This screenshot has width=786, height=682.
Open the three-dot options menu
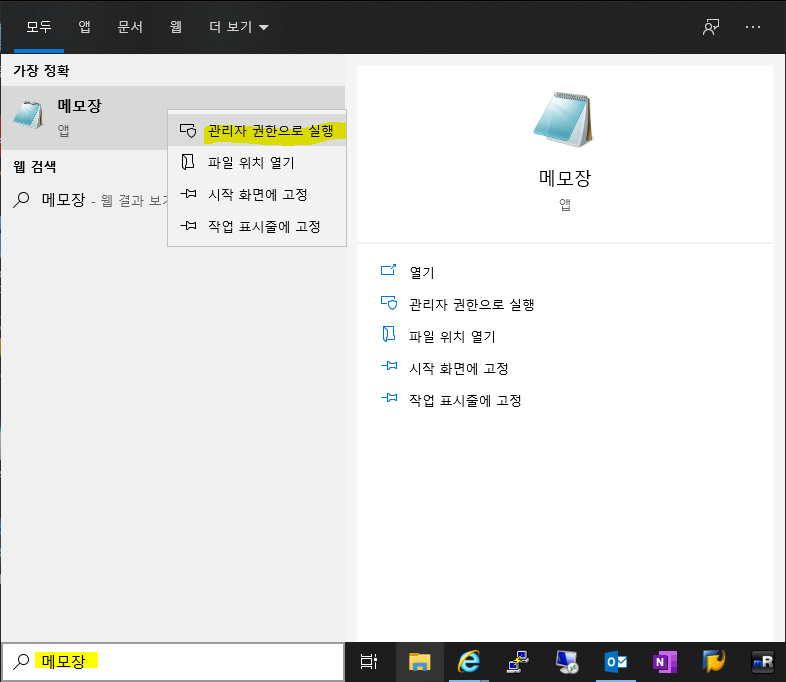pyautogui.click(x=752, y=27)
